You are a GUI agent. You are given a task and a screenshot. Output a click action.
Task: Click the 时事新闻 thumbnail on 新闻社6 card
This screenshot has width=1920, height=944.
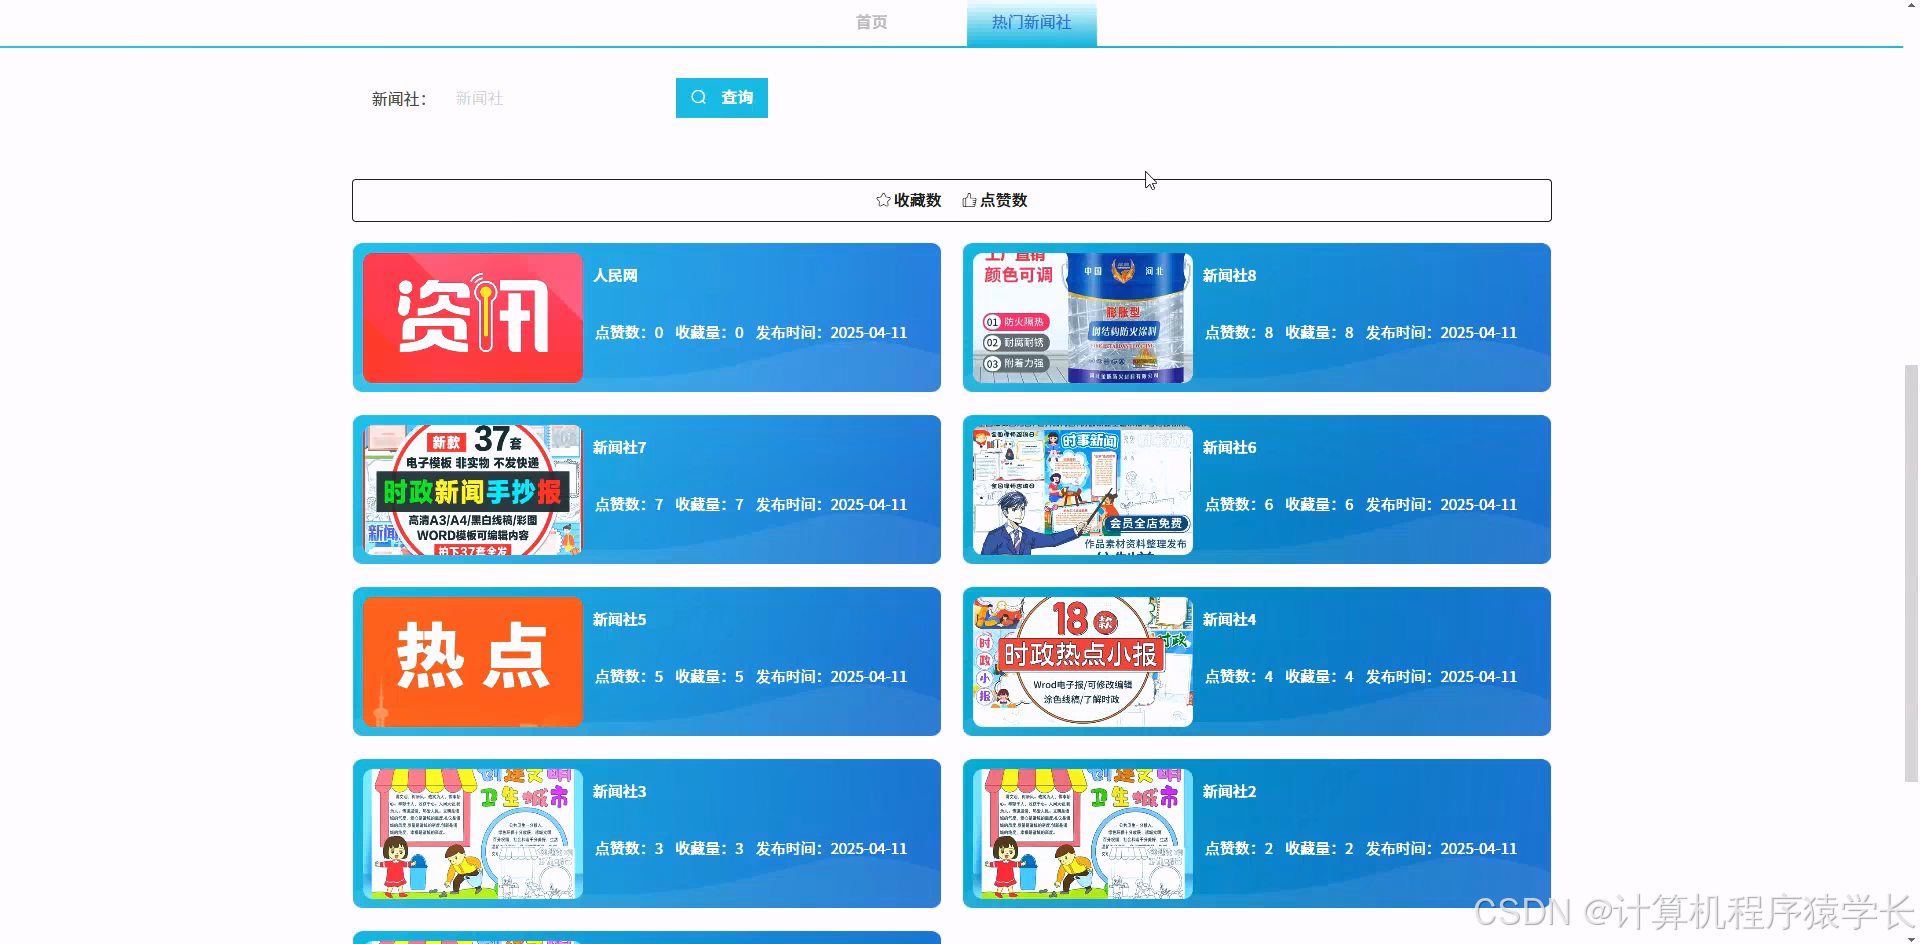click(1081, 489)
